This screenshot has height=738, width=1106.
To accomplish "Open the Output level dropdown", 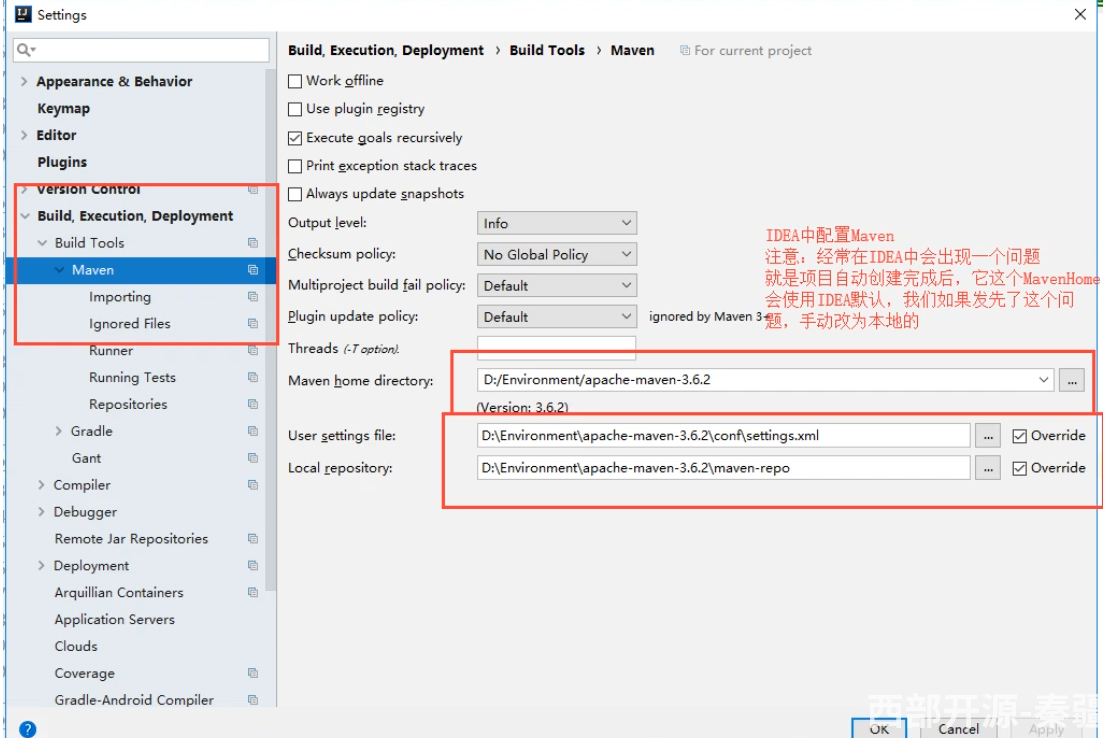I will tap(557, 223).
